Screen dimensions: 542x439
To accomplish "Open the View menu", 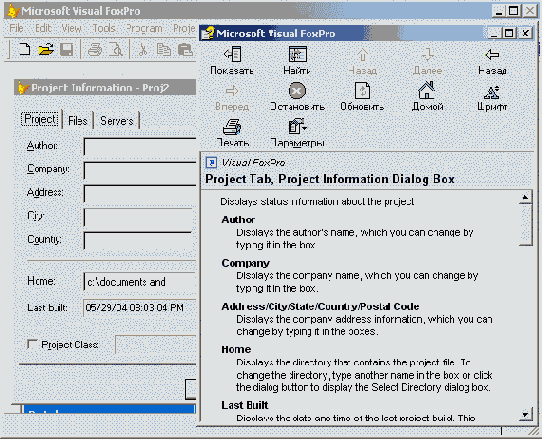I will (71, 28).
